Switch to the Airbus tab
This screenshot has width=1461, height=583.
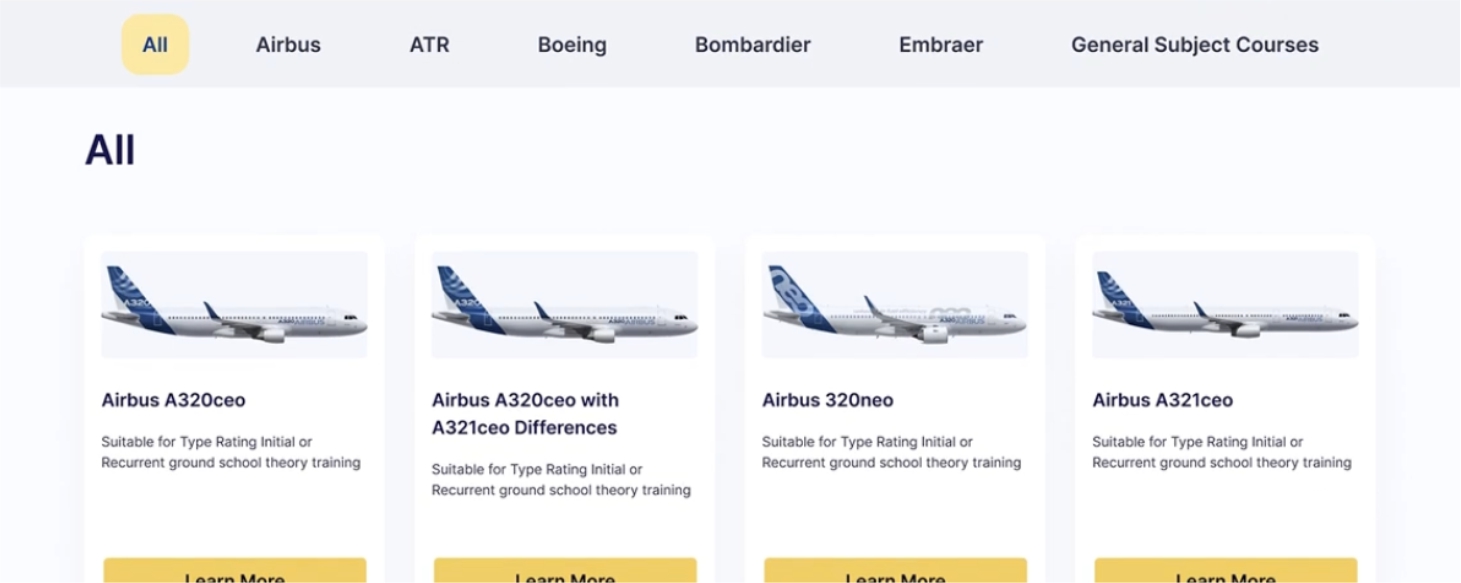coord(288,45)
